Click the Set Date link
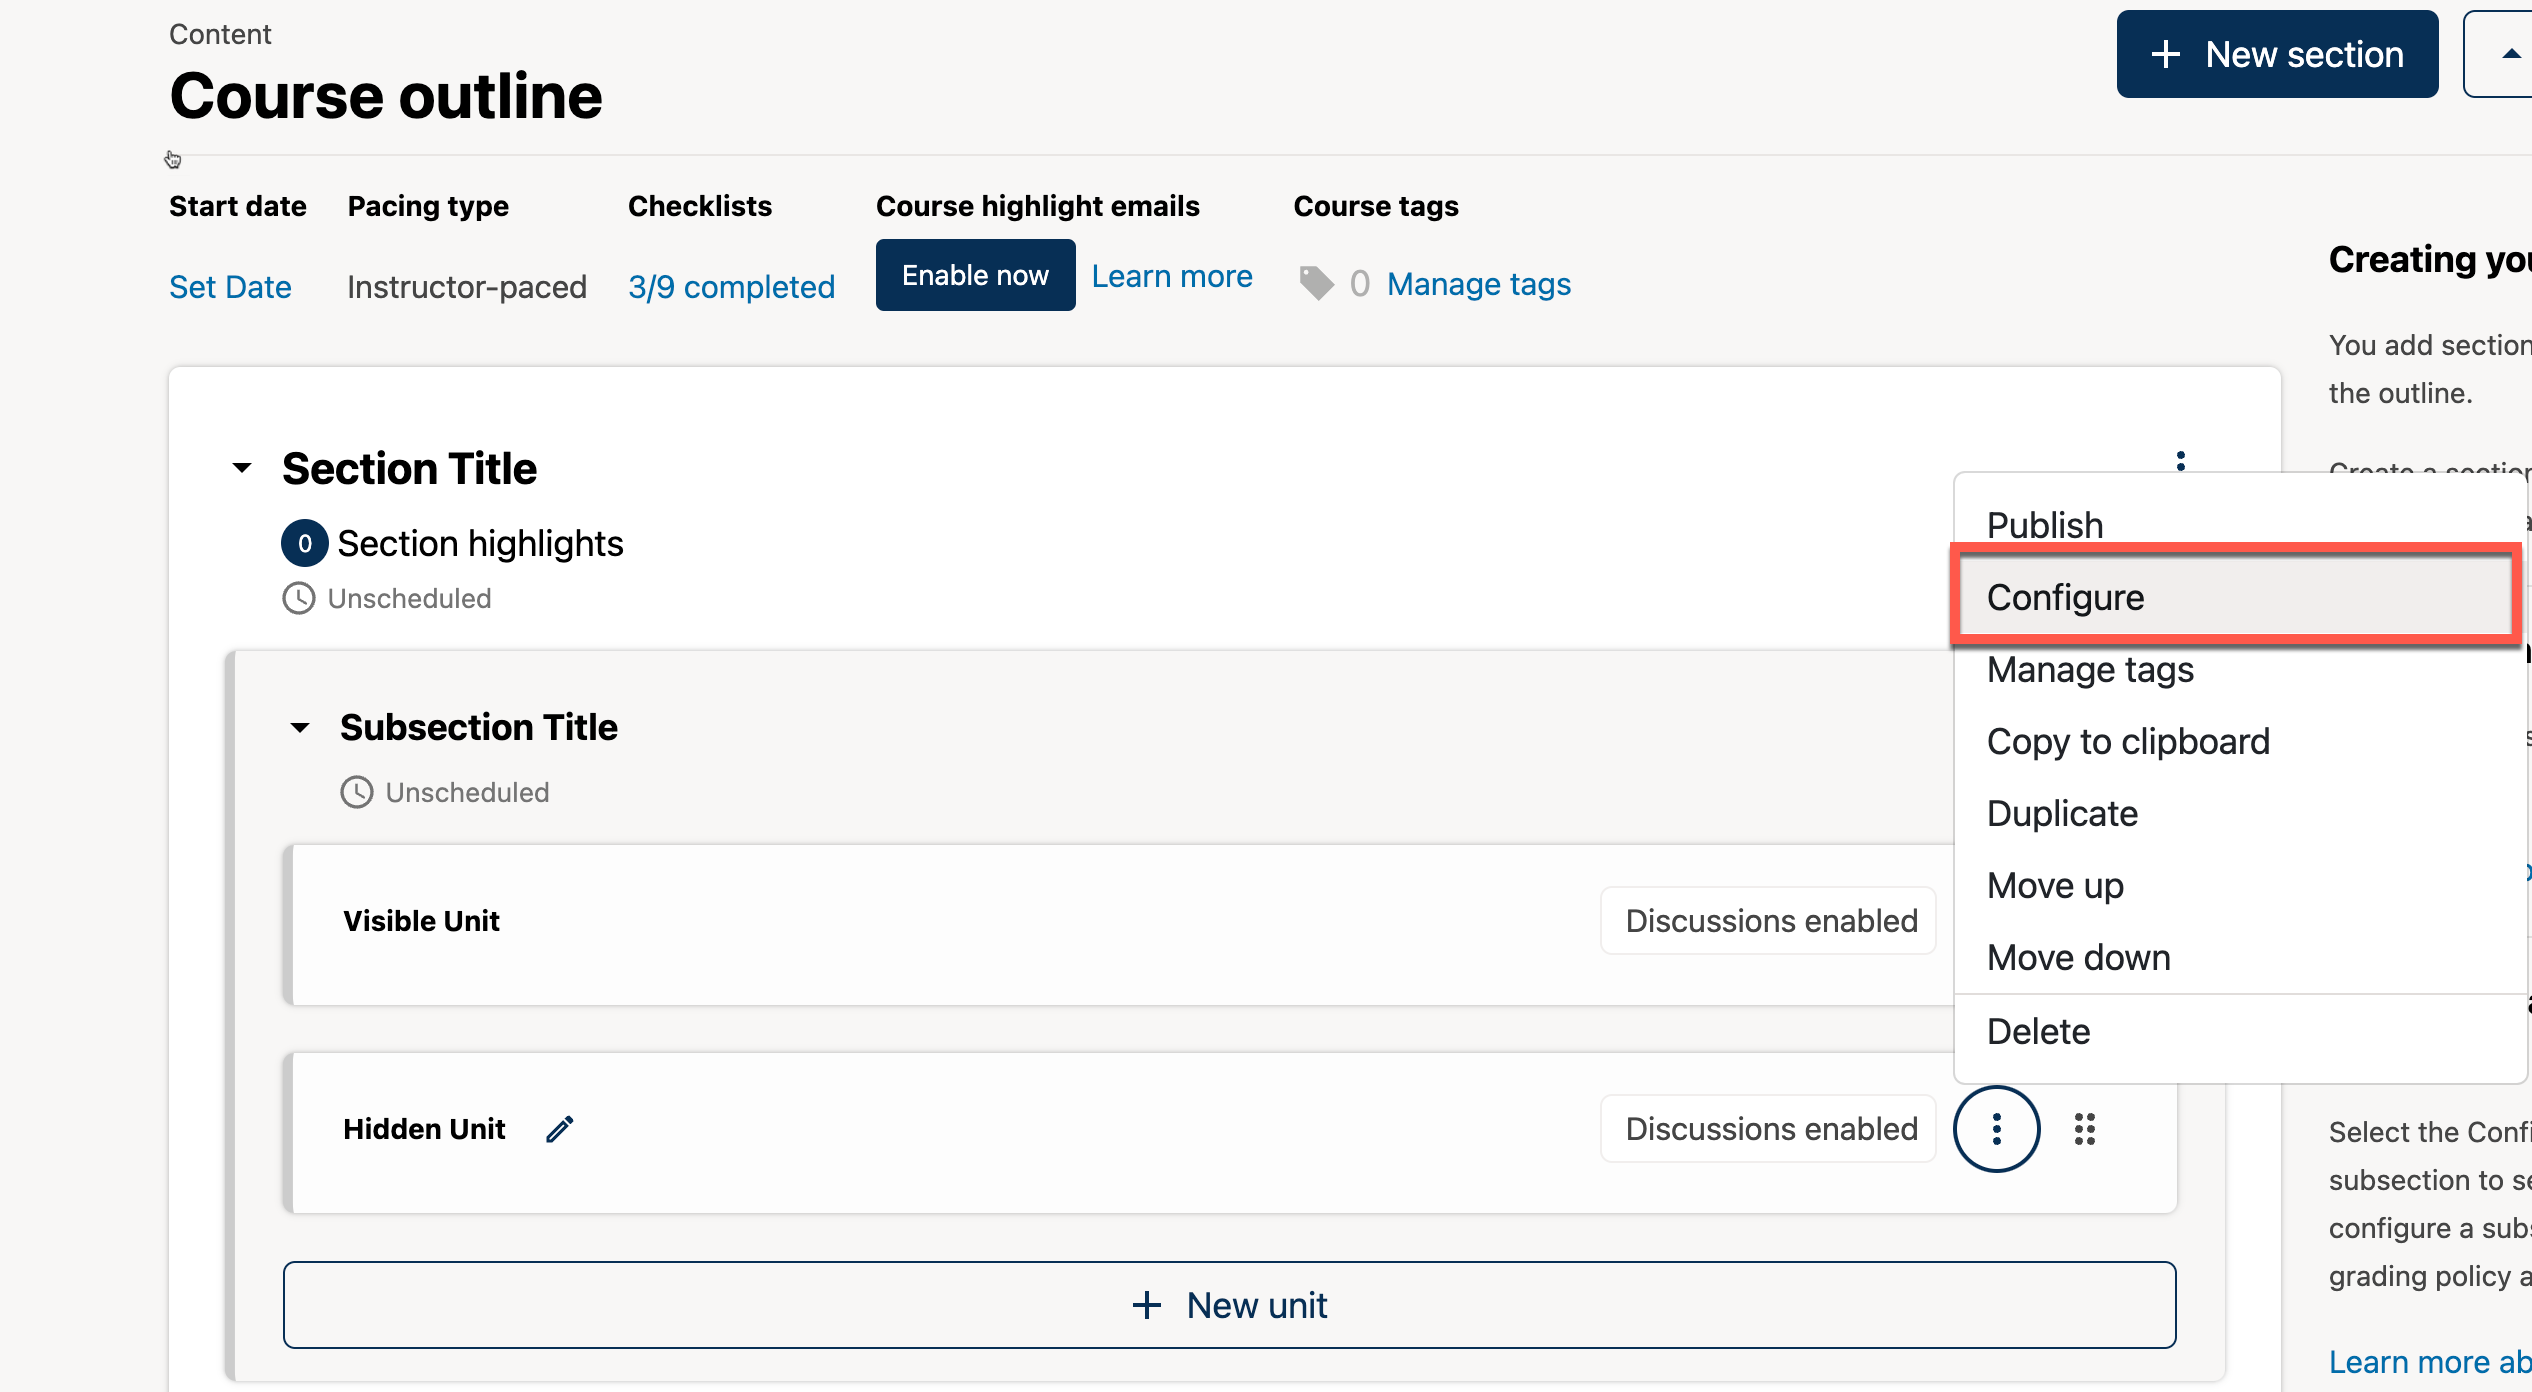The width and height of the screenshot is (2532, 1392). tap(230, 287)
